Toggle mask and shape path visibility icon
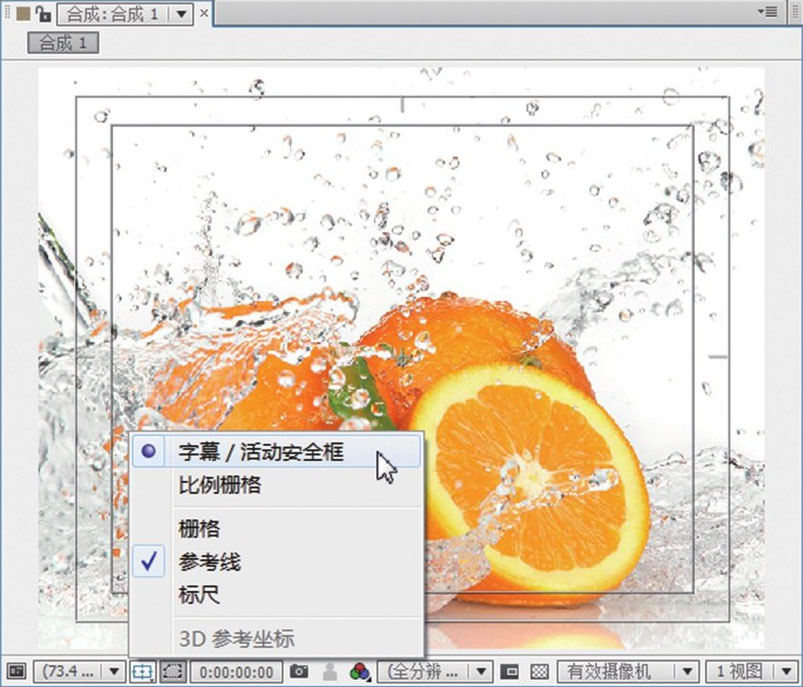This screenshot has width=803, height=687. coord(173,671)
